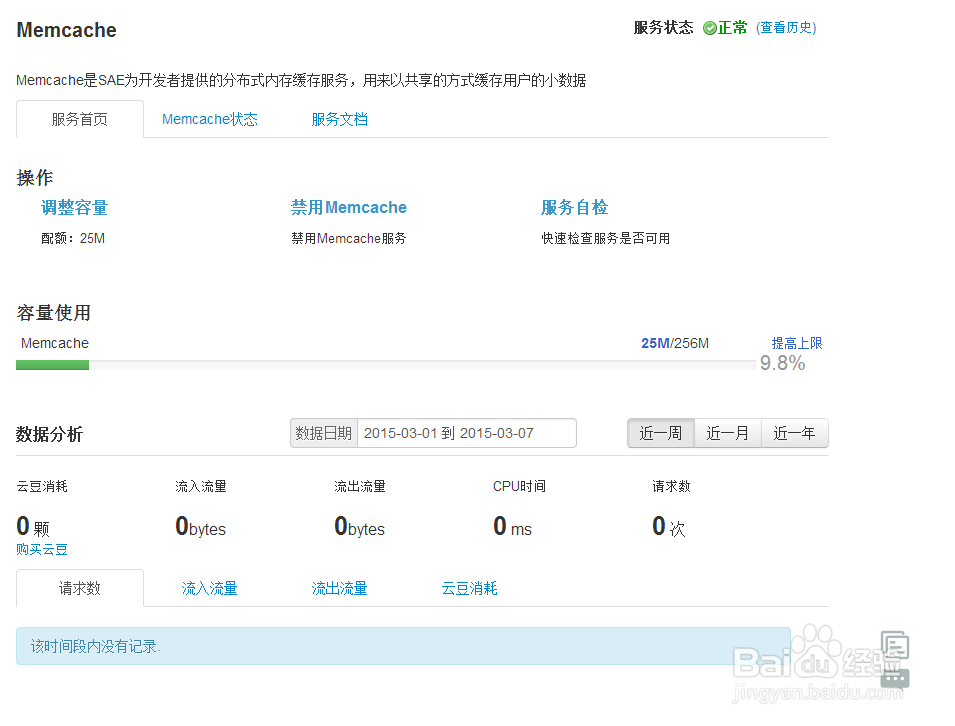Click 配额：25M quota text
This screenshot has width=955, height=726.
73,238
